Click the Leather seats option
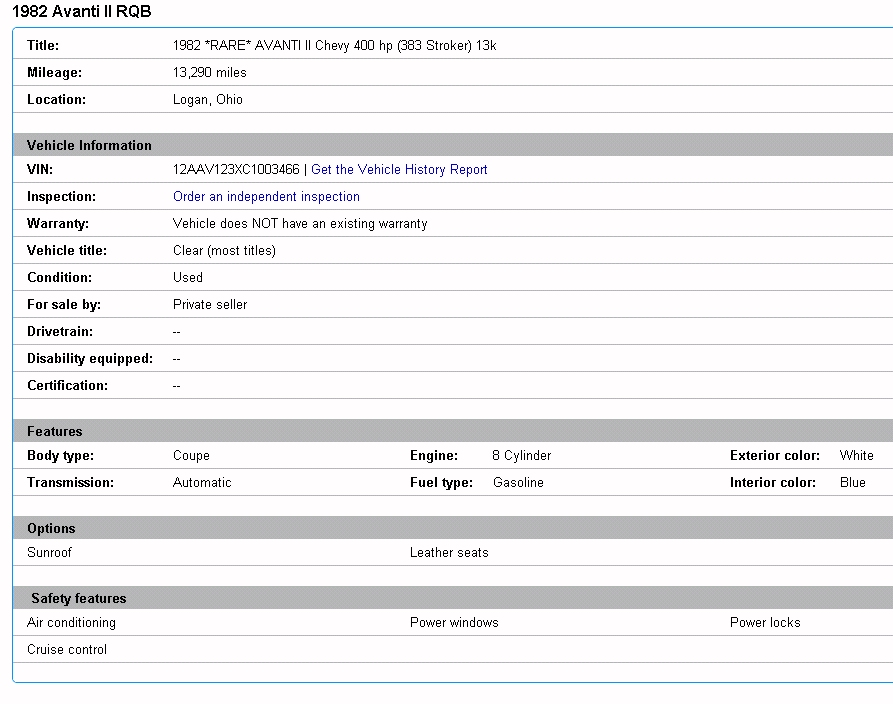 pyautogui.click(x=449, y=553)
